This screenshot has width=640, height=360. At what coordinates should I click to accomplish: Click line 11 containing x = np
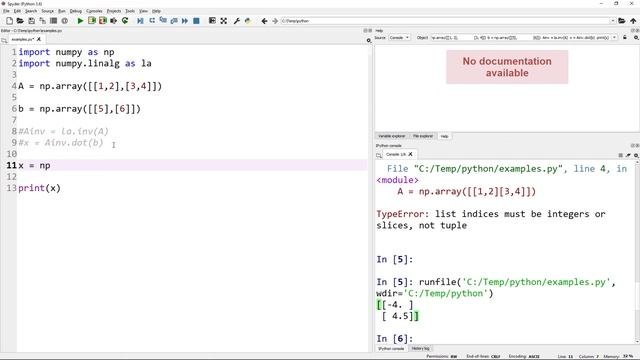pyautogui.click(x=192, y=165)
